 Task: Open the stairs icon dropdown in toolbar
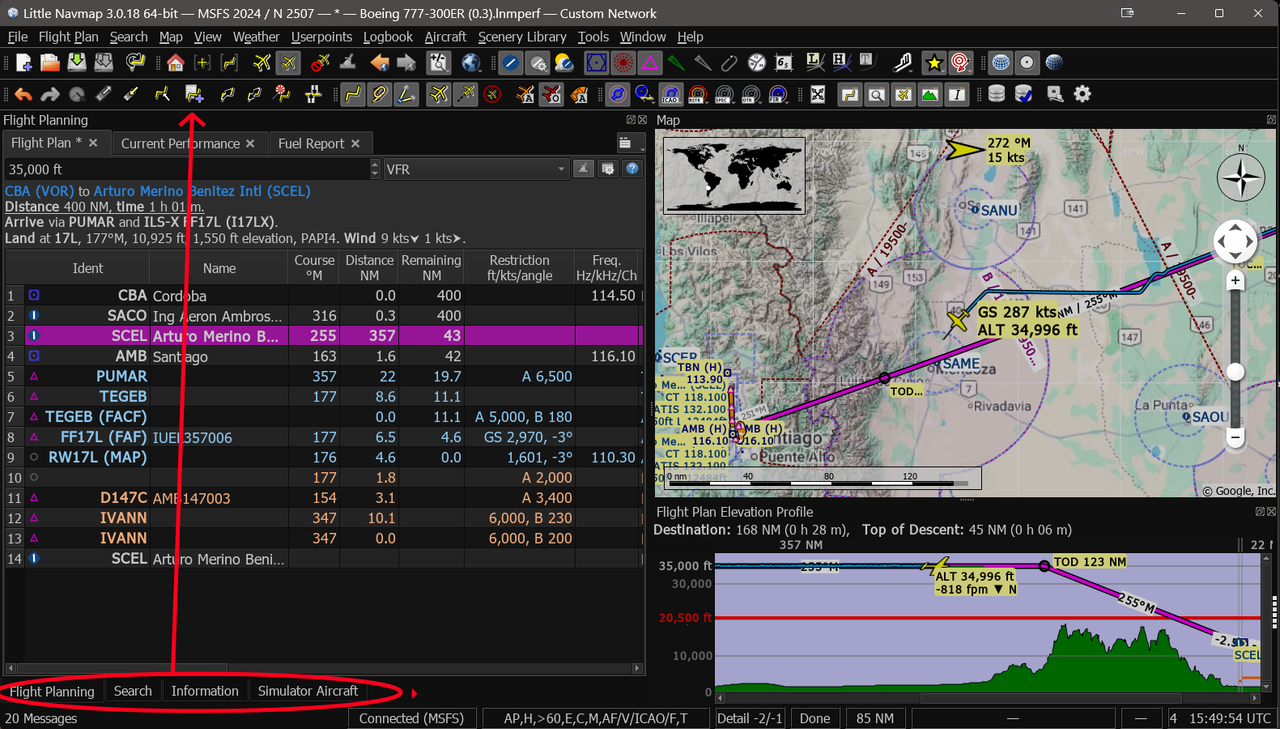tap(904, 63)
